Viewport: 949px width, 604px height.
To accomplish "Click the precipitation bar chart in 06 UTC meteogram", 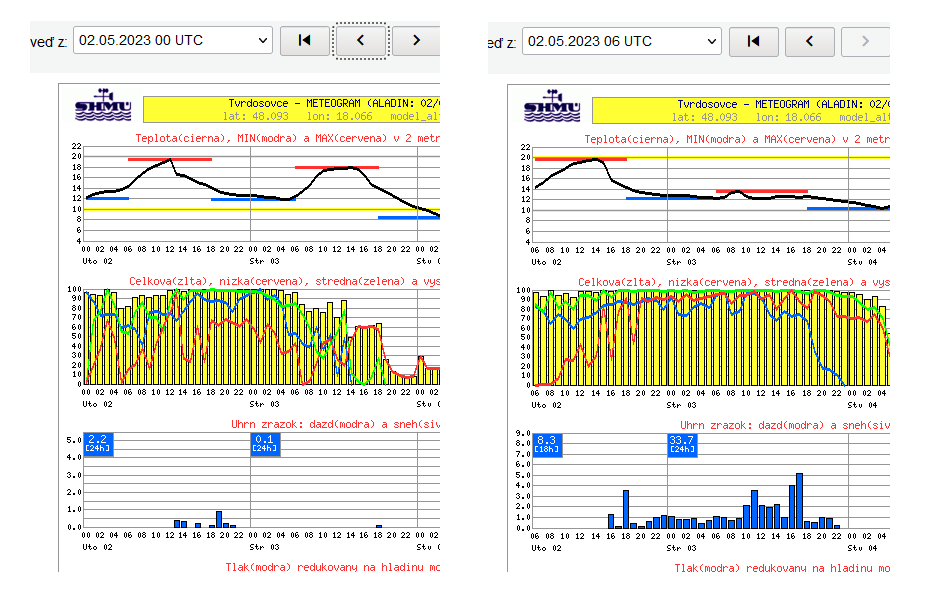I will click(x=711, y=485).
